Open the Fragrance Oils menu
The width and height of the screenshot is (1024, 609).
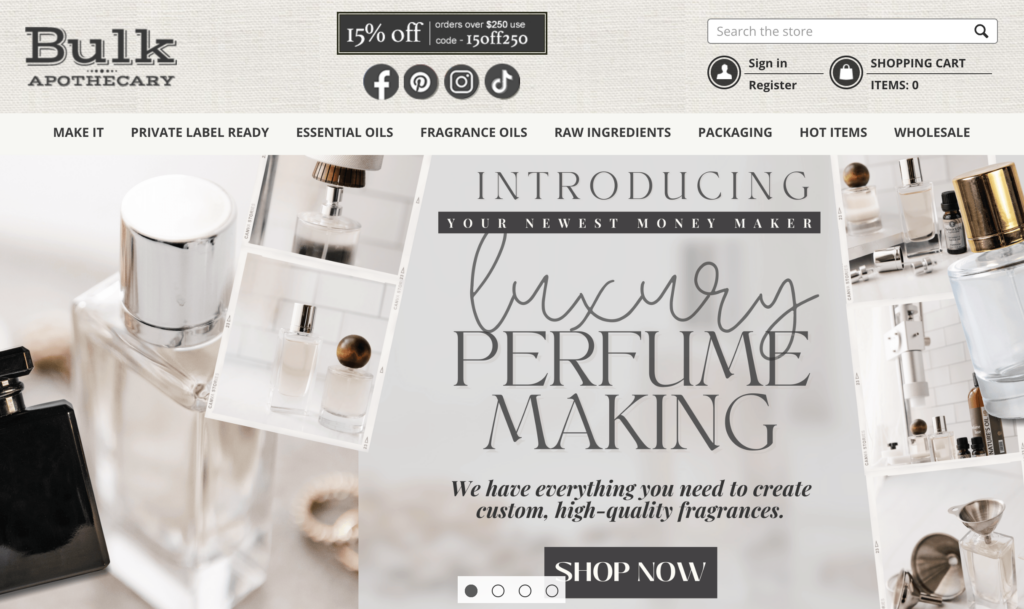[473, 133]
